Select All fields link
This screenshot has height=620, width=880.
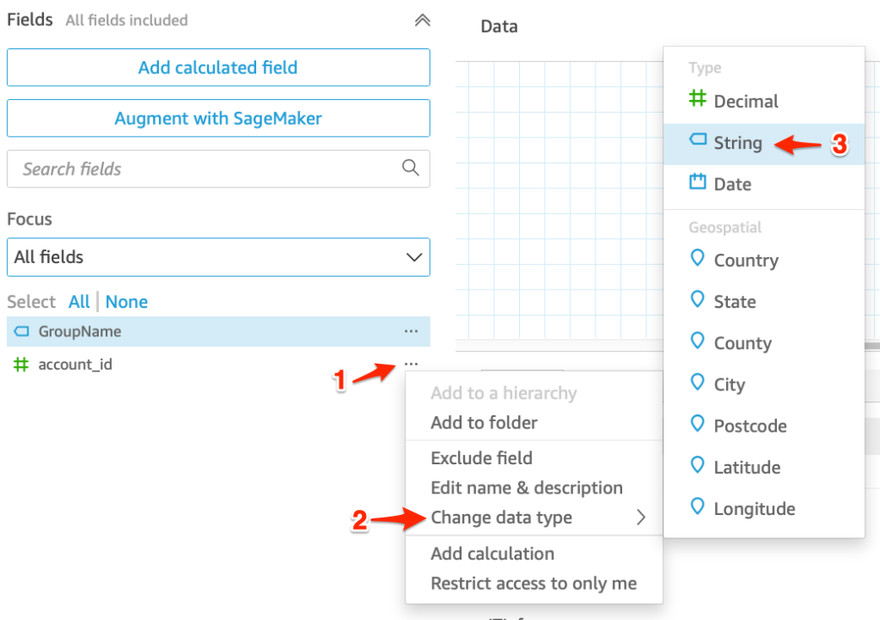tap(79, 301)
